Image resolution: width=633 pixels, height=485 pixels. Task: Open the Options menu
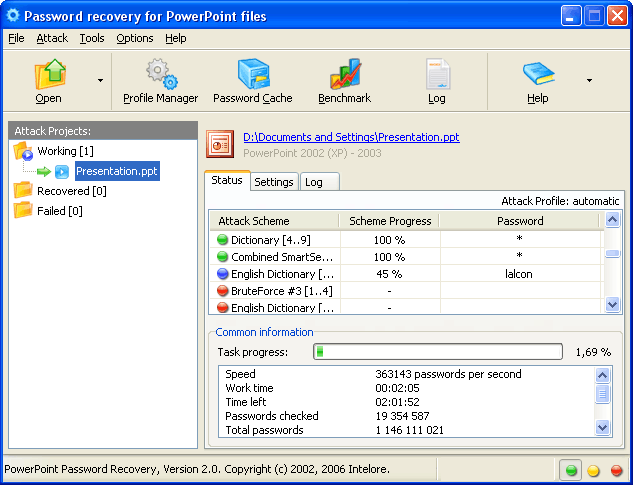135,38
